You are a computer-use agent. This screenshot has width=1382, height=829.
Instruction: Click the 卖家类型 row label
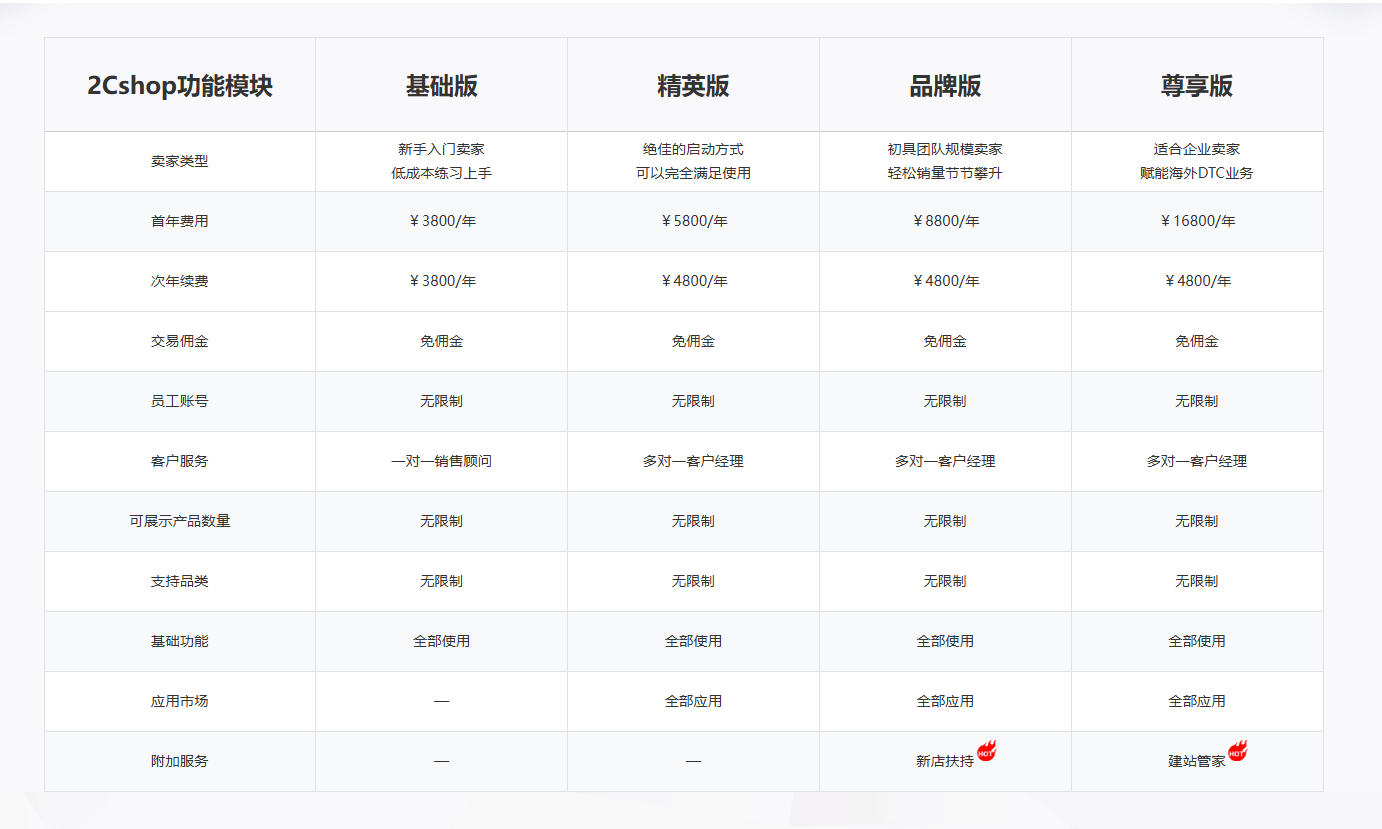coord(180,161)
